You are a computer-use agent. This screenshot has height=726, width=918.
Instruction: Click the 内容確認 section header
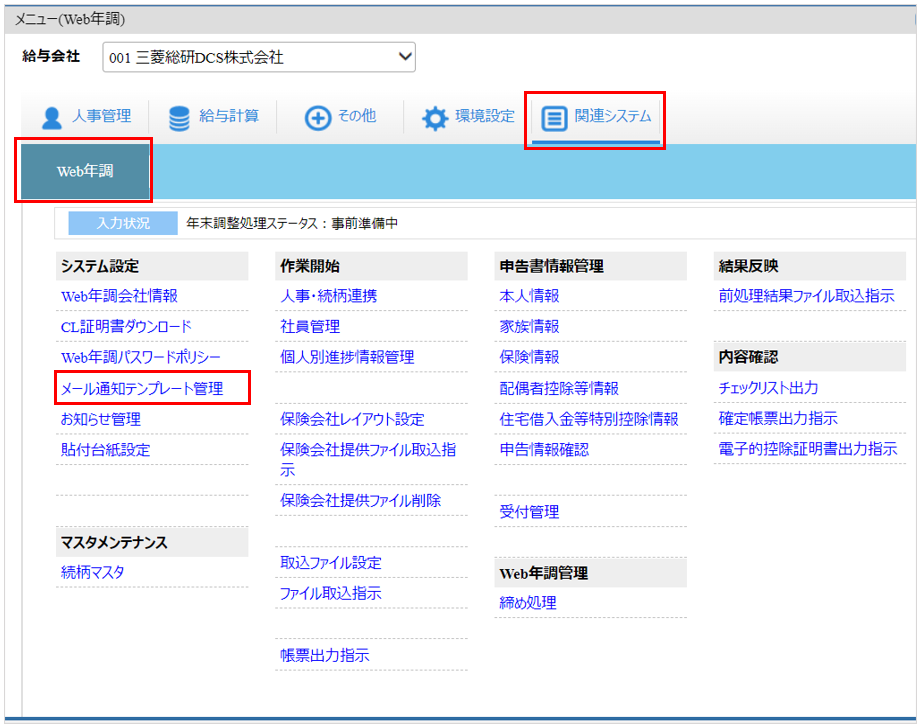pyautogui.click(x=810, y=357)
